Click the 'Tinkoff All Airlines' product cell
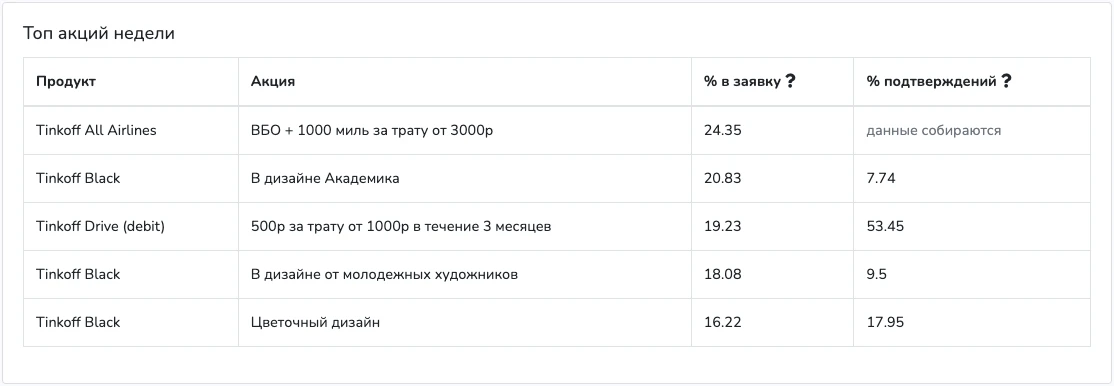 click(131, 131)
